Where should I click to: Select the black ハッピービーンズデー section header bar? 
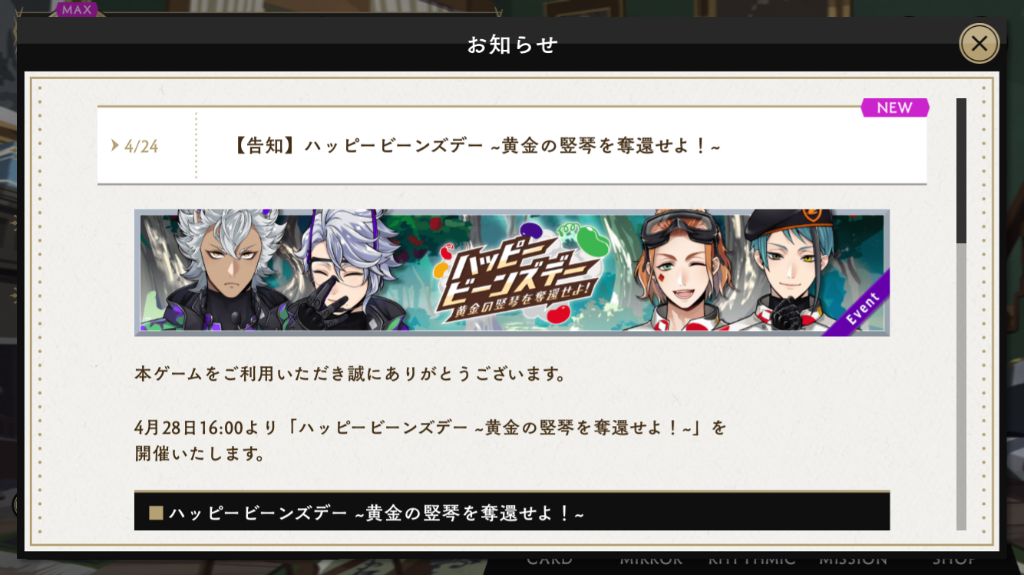[x=512, y=511]
